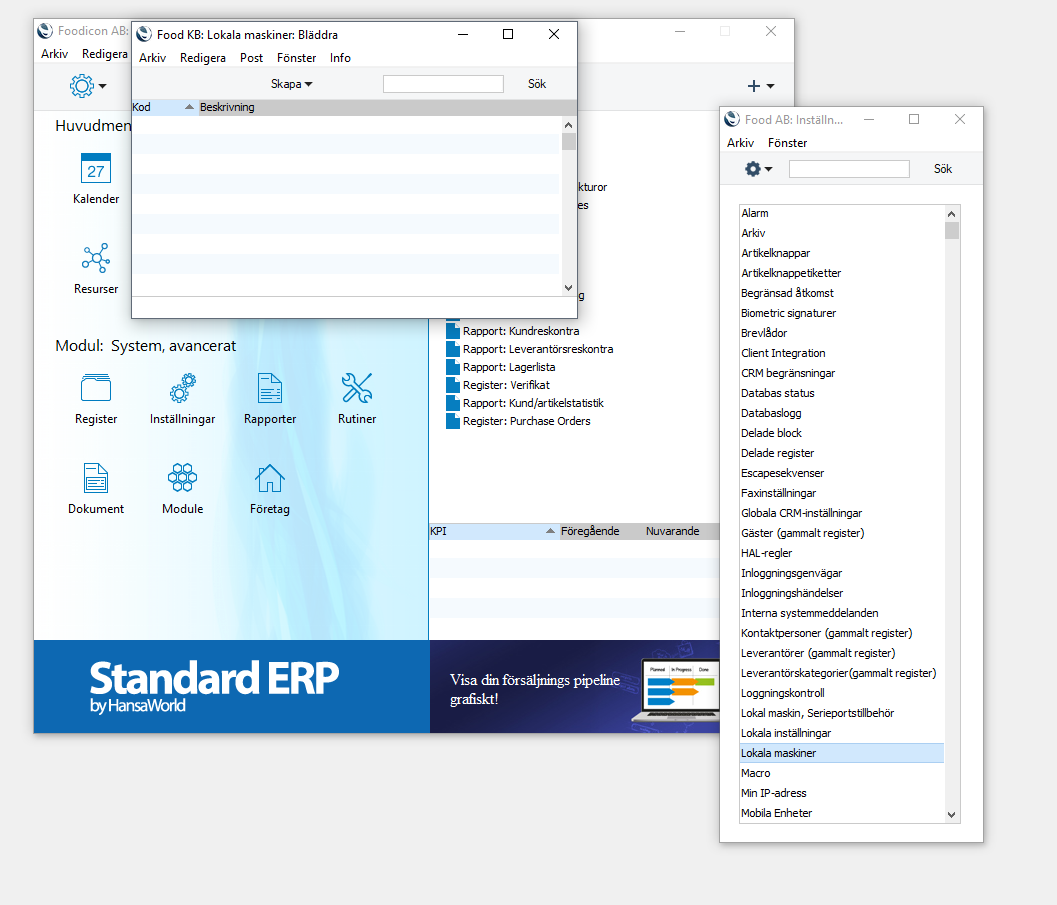Click the Register: Purchase Orders shortcut icon

453,421
